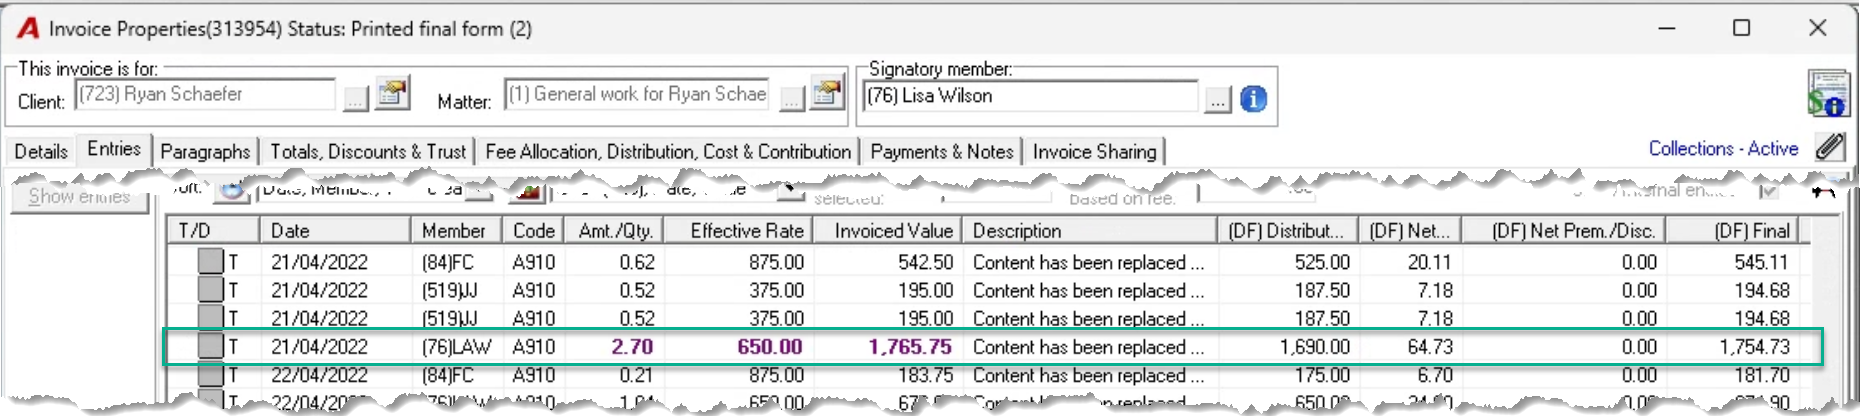The width and height of the screenshot is (1860, 416).
Task: Sort by the T/D column header
Action: coord(214,231)
